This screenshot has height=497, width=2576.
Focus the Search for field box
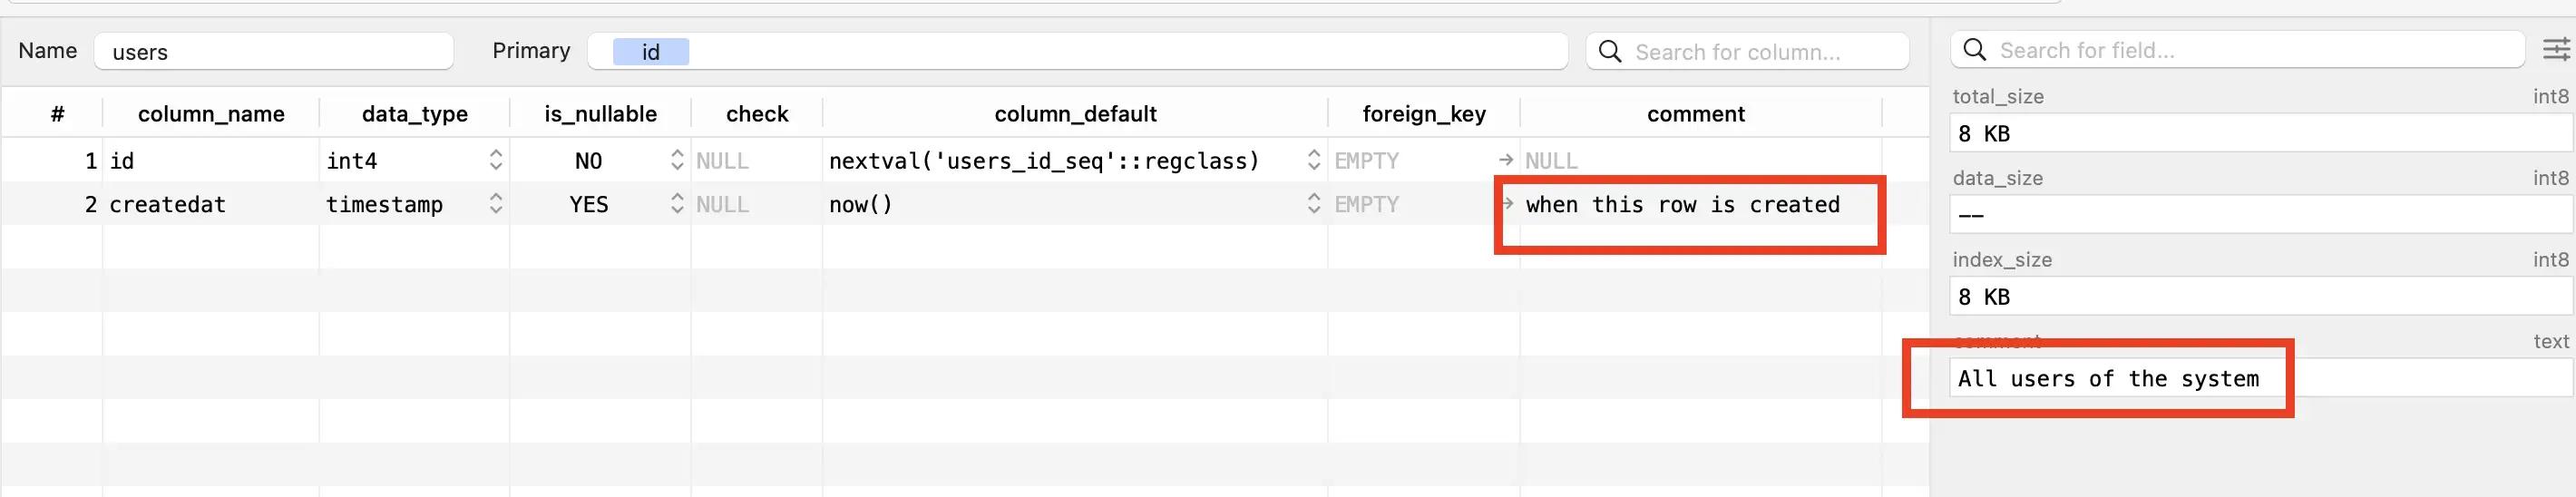[x=2238, y=50]
